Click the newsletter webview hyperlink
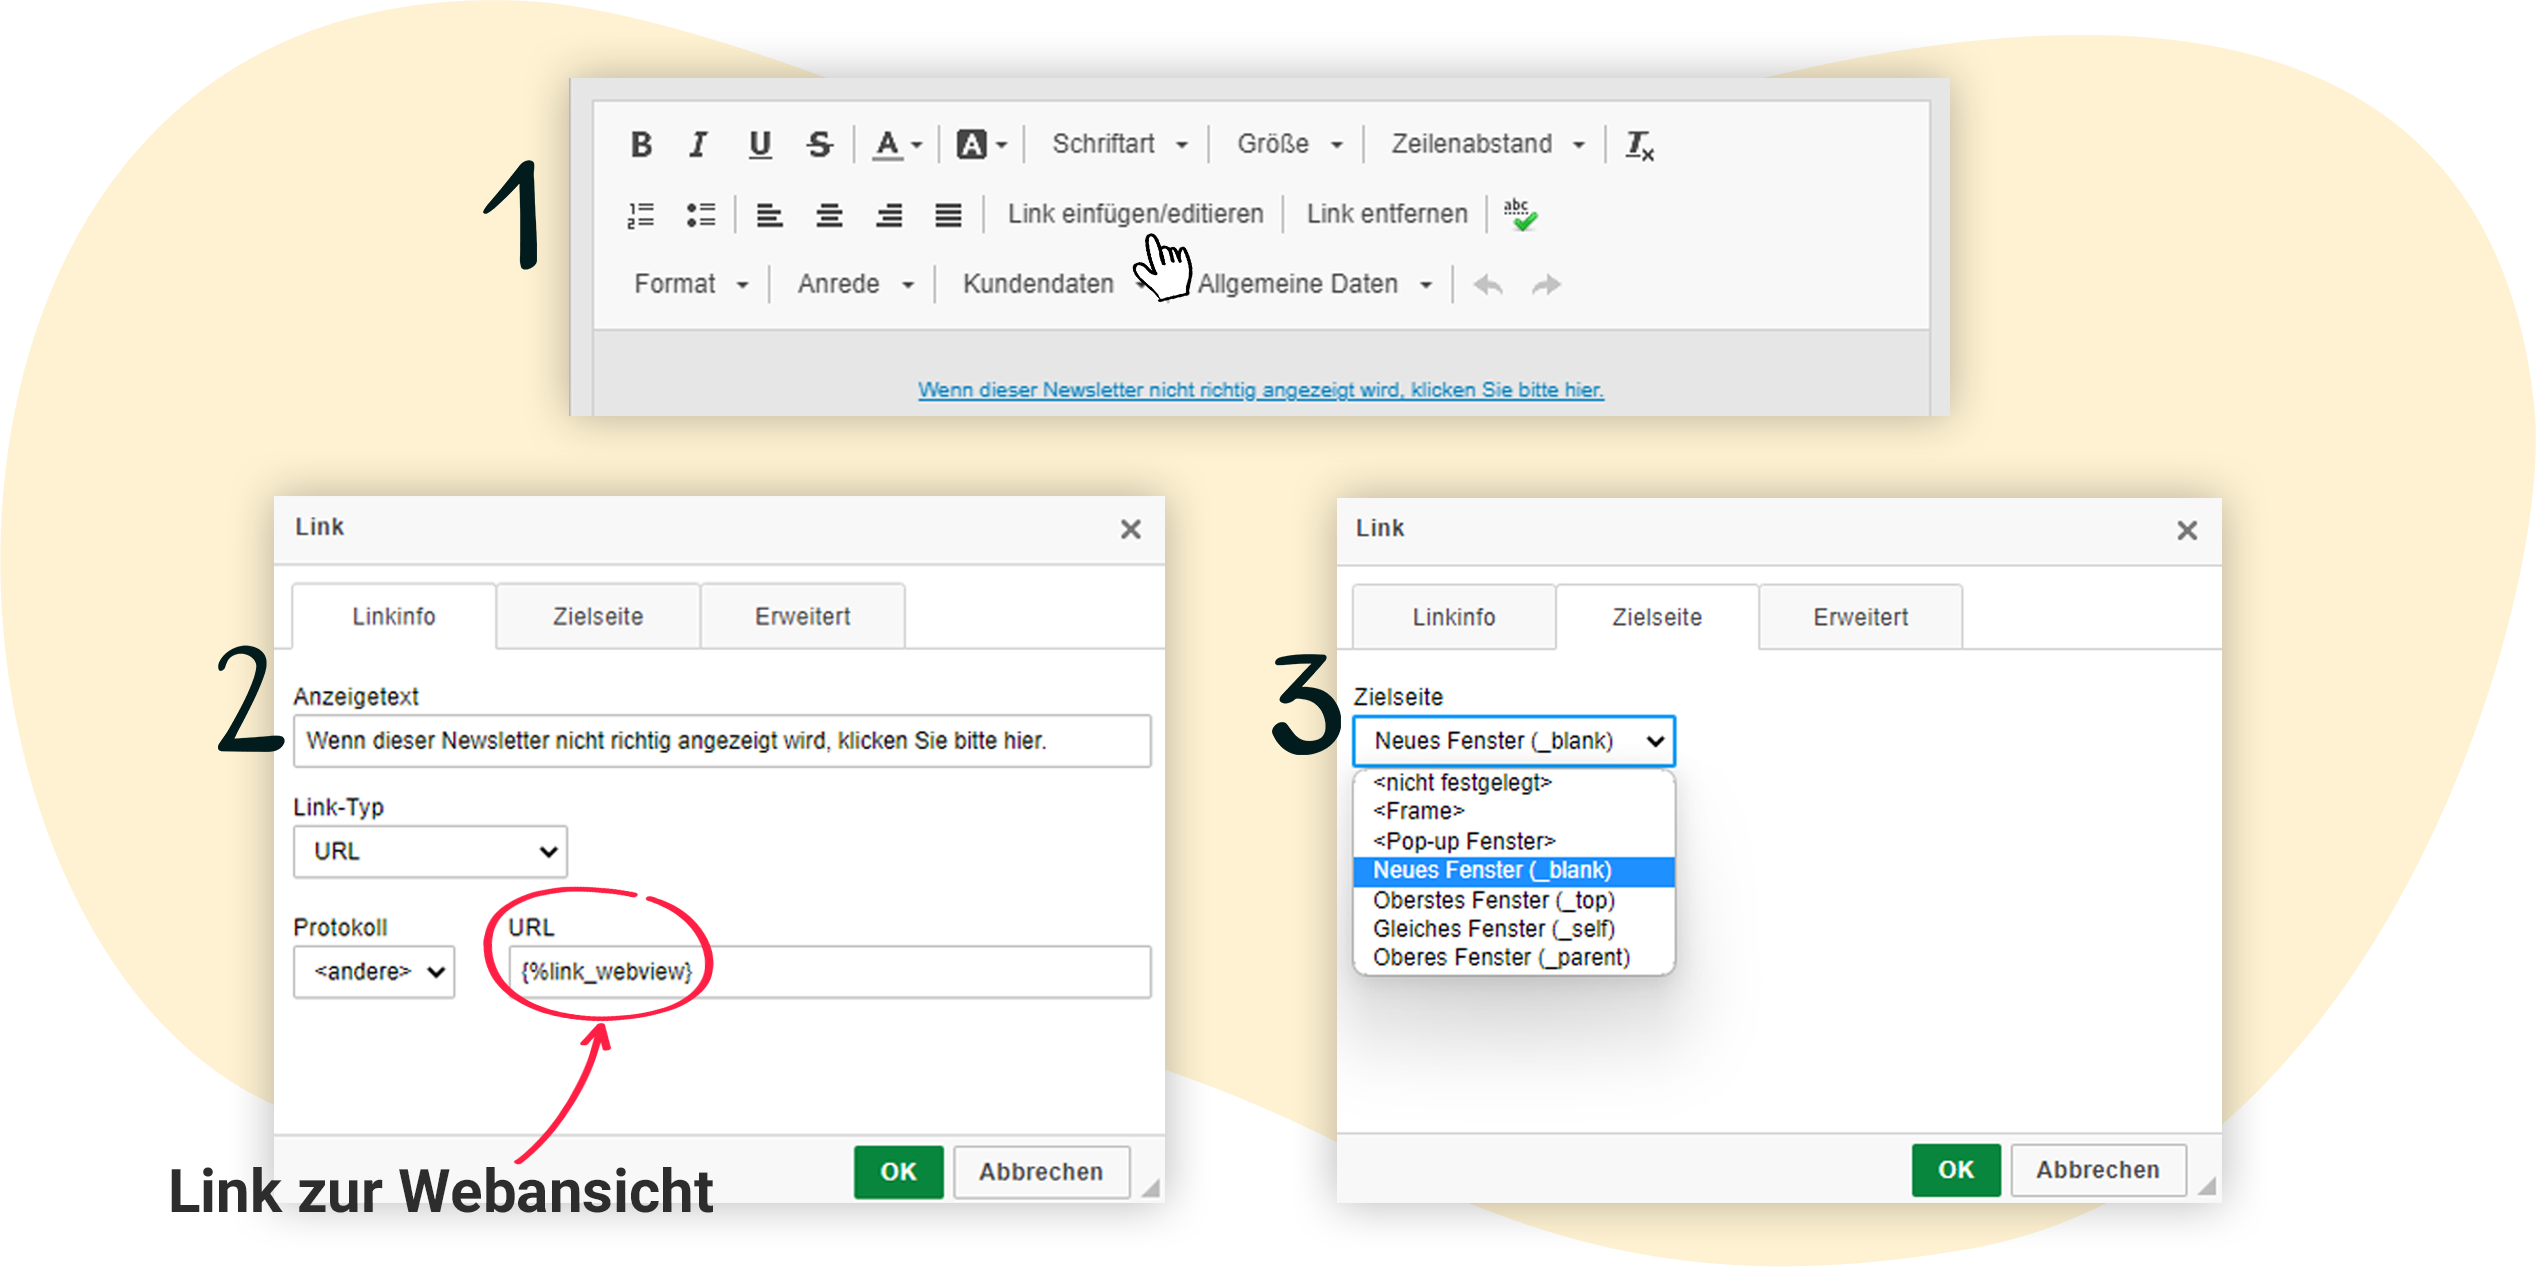 1260,390
